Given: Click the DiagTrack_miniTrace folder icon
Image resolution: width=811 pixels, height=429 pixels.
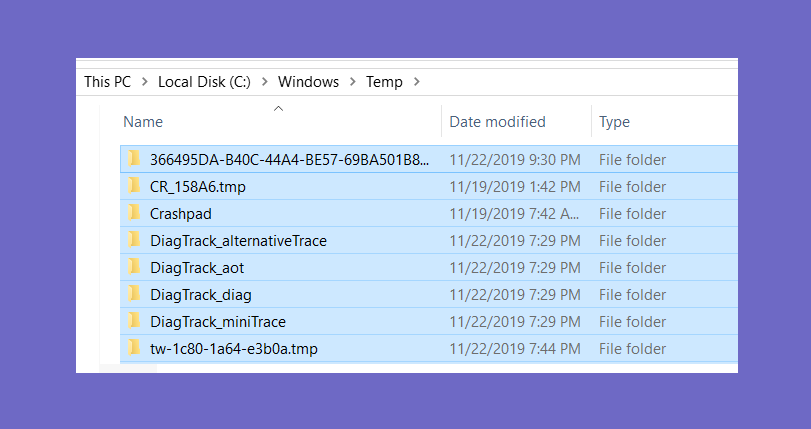Looking at the screenshot, I should pyautogui.click(x=134, y=320).
